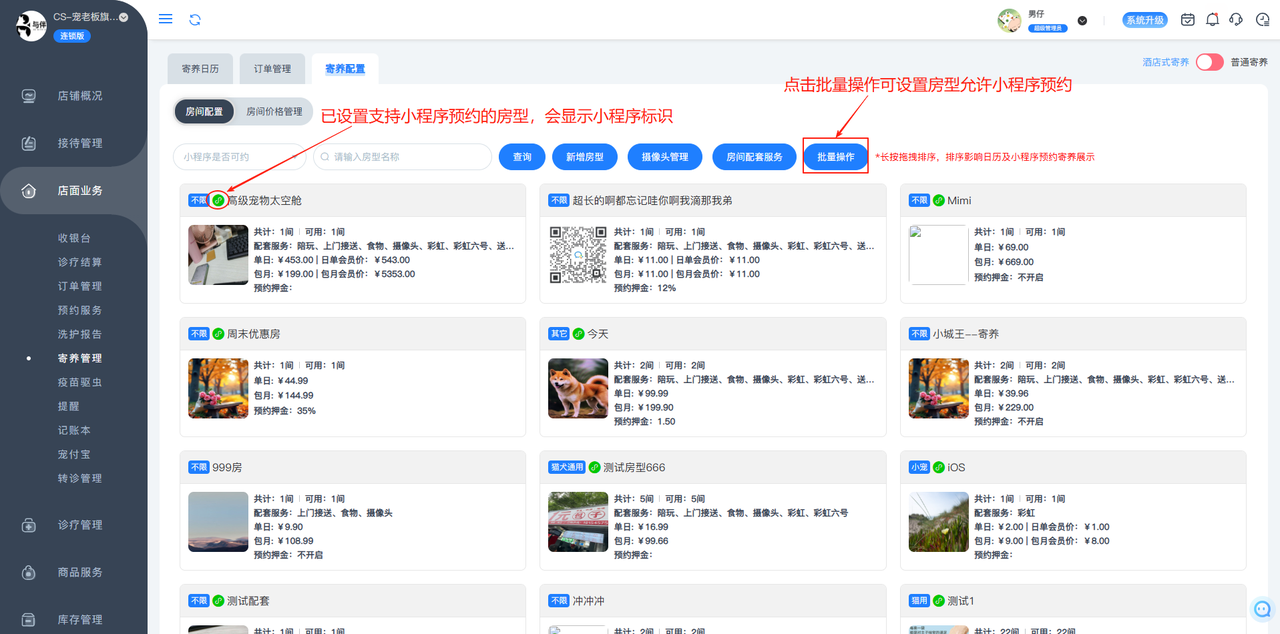Open QR code thumbnail on 超长的啊都忘记哇你啊我滴那我弟 card
Screen dimensions: 1280x634
coord(578,255)
